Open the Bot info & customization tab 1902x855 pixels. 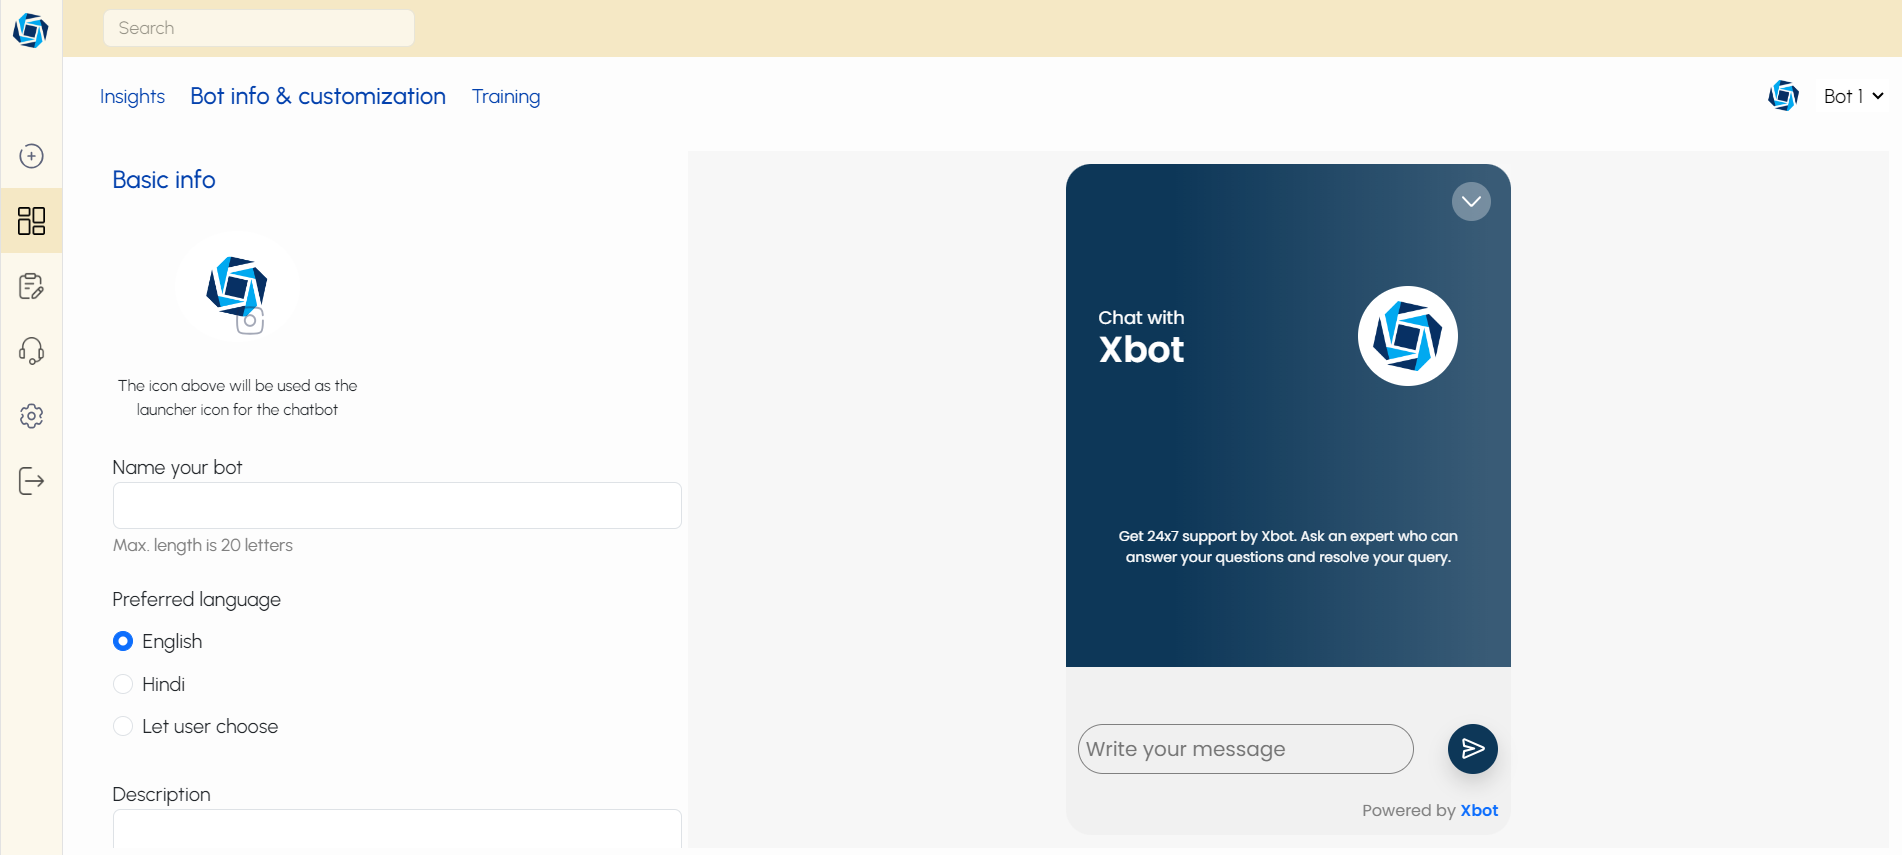pos(318,96)
